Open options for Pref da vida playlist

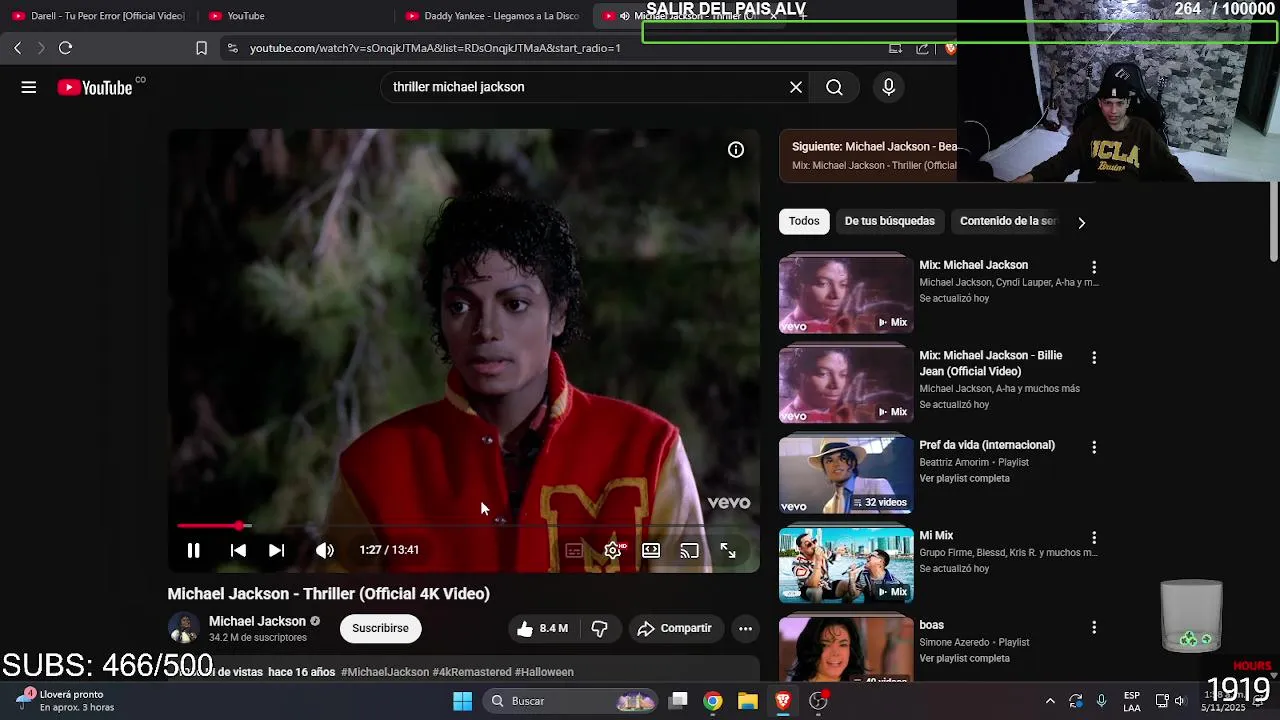pos(1094,447)
